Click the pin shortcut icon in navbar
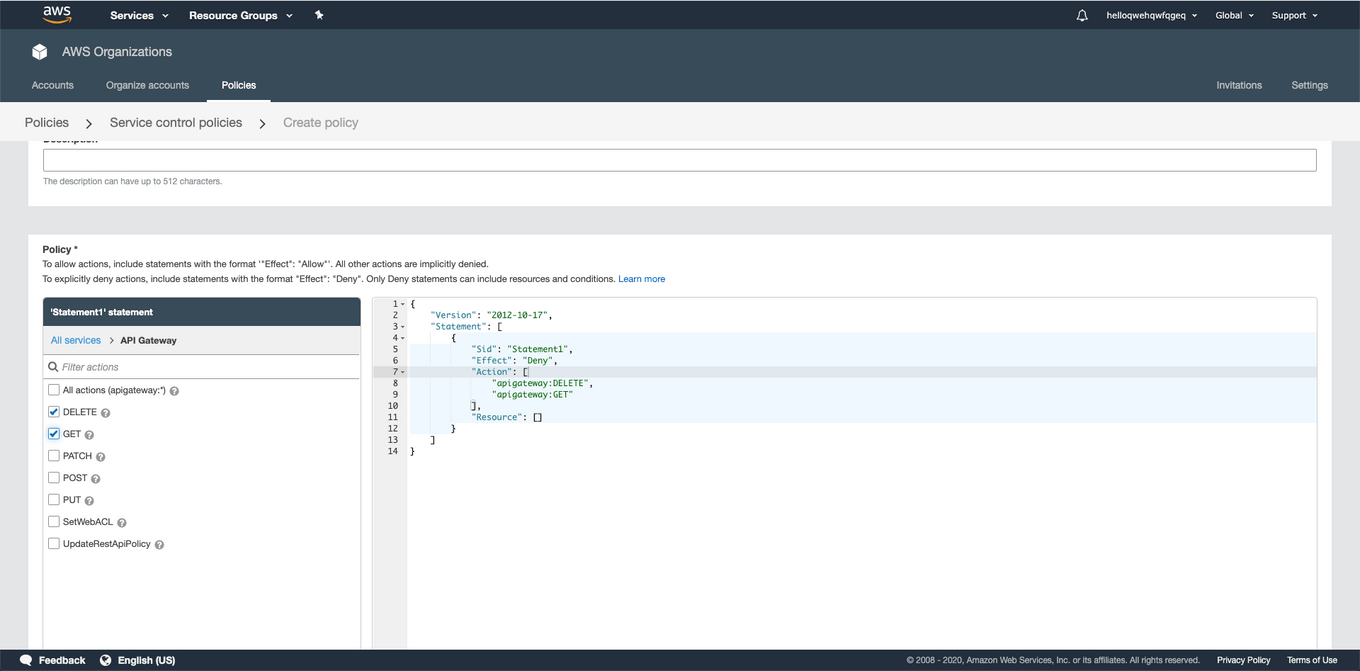Screen dimensions: 1360x671 click(x=319, y=15)
